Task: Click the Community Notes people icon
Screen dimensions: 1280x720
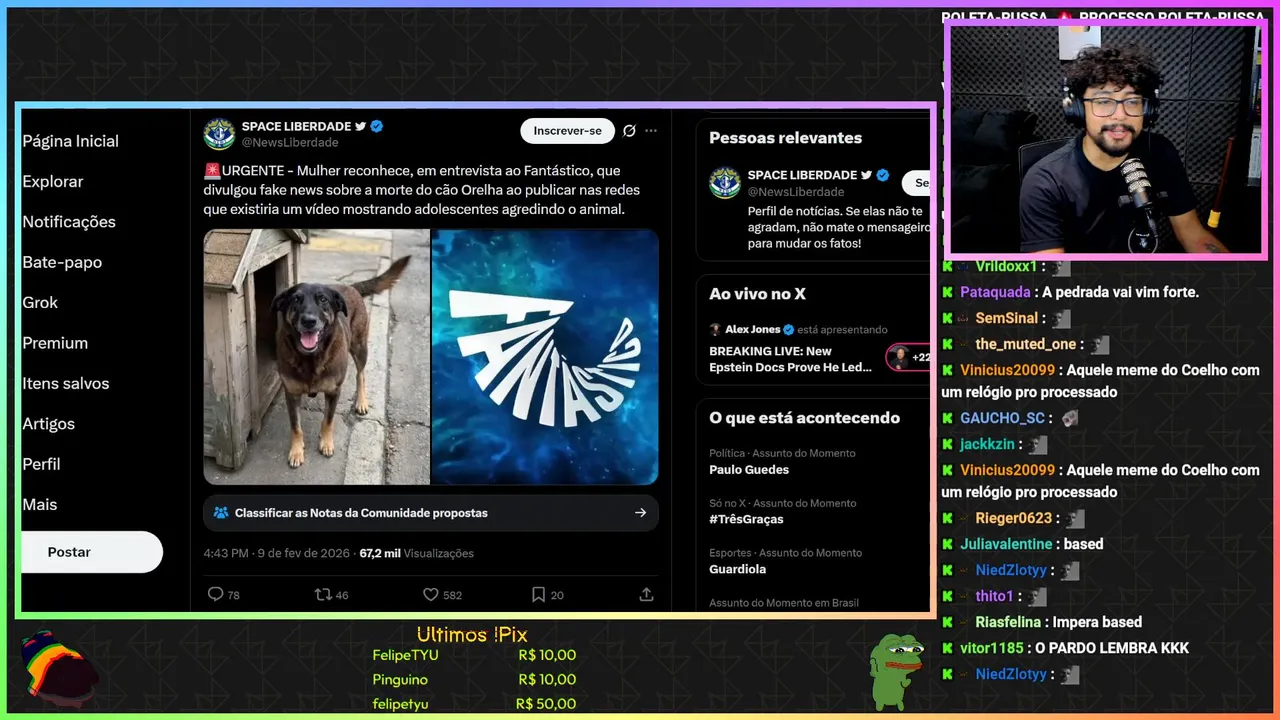Action: [221, 513]
